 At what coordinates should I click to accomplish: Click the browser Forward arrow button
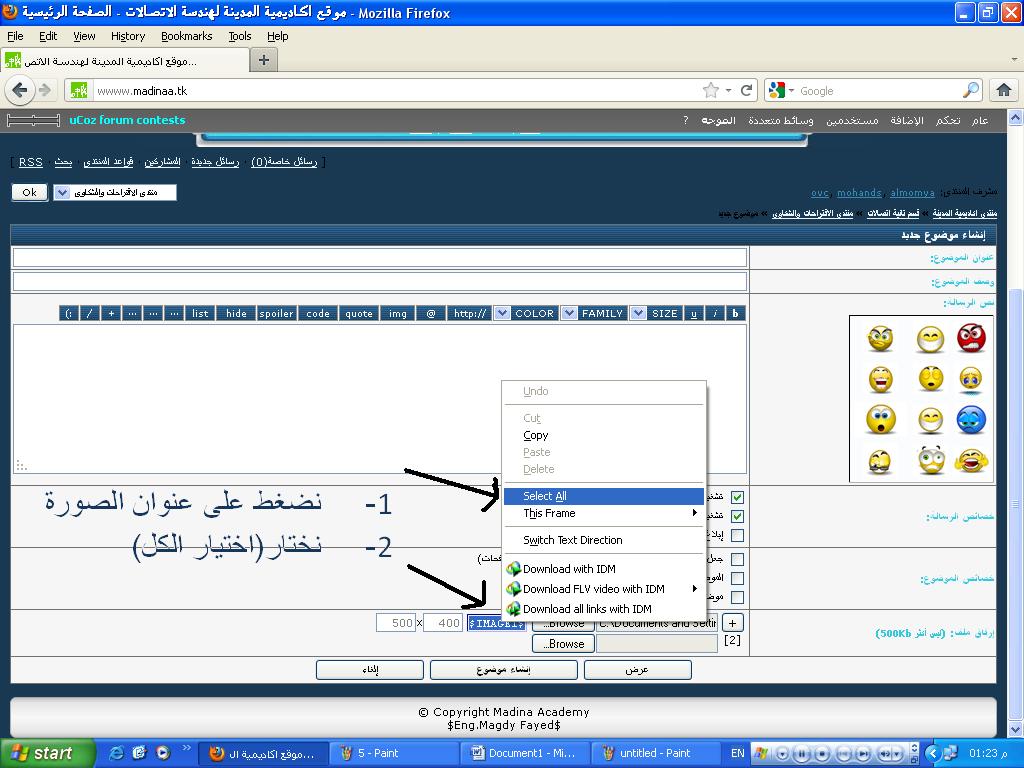[x=44, y=90]
